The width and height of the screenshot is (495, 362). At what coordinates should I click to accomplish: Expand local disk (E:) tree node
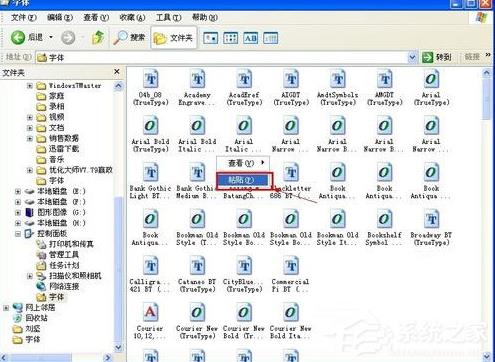18,192
